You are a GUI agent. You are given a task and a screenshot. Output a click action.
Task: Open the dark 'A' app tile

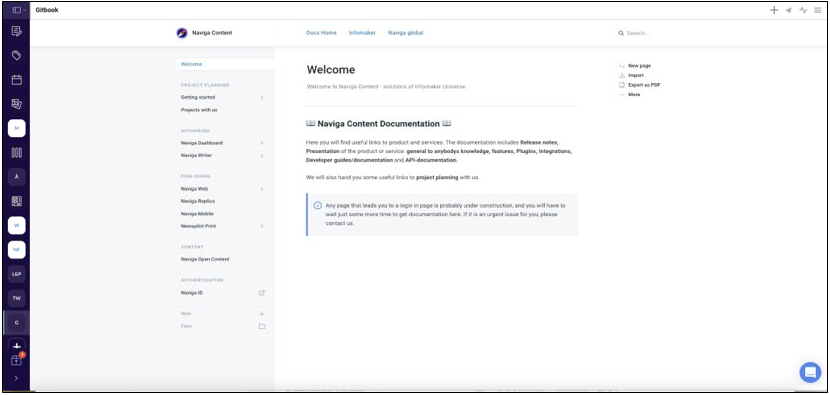(16, 177)
